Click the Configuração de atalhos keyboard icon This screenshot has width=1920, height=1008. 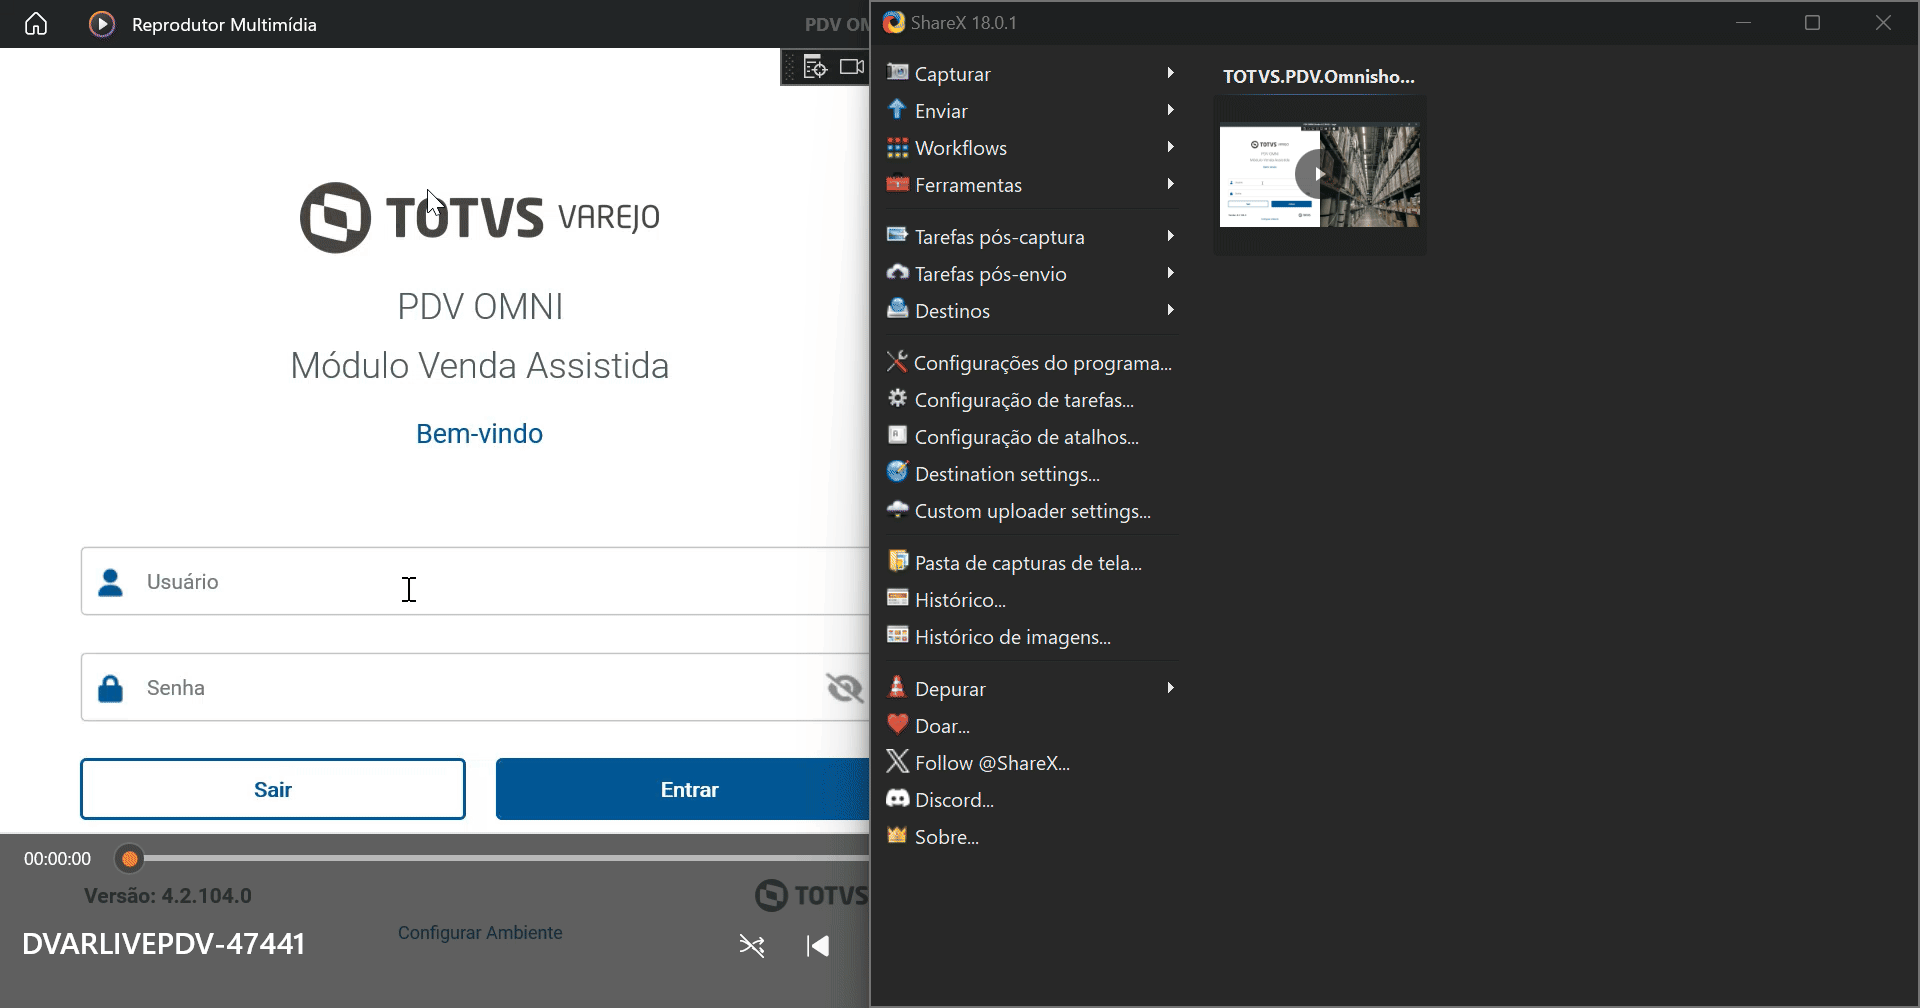[898, 436]
